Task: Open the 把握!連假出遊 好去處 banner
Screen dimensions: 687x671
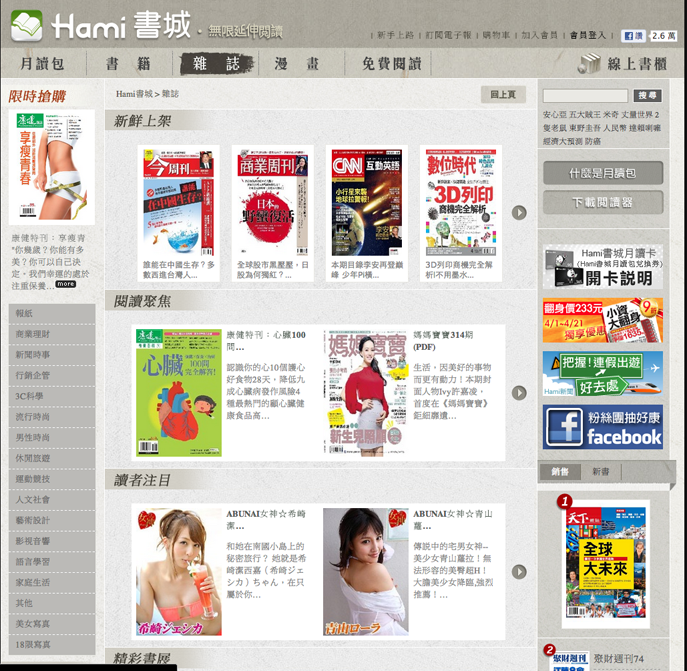Action: tap(602, 373)
